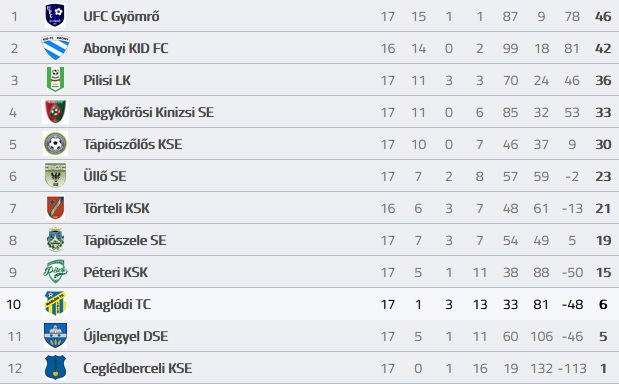Click rank number 10 in highlighted row
This screenshot has width=619, height=384.
(x=13, y=304)
